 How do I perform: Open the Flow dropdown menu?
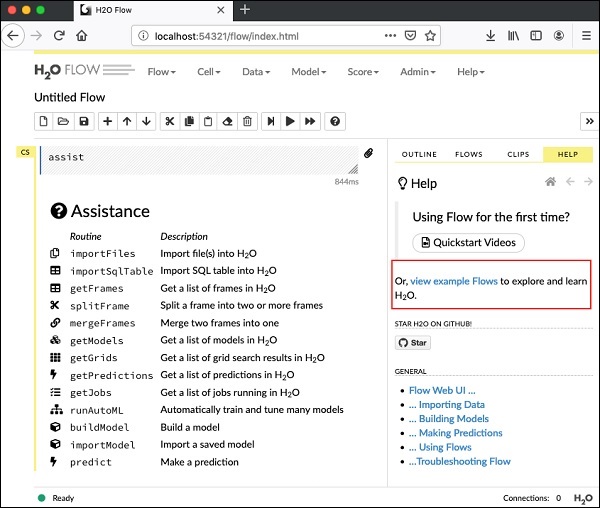[161, 72]
